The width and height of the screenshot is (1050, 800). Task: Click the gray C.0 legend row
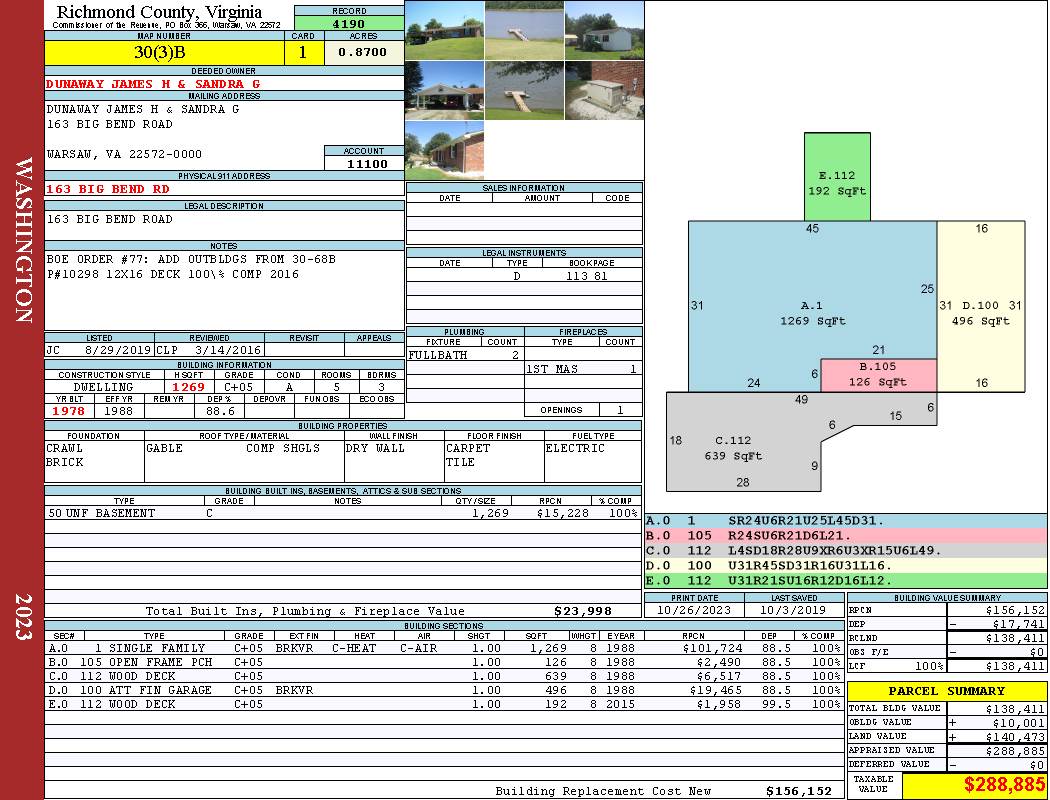tap(845, 550)
